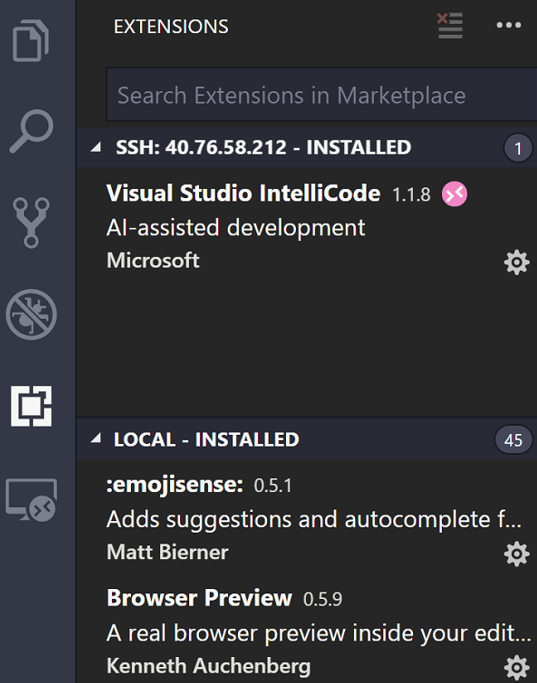Click emojisense version 0.5.1

(273, 486)
